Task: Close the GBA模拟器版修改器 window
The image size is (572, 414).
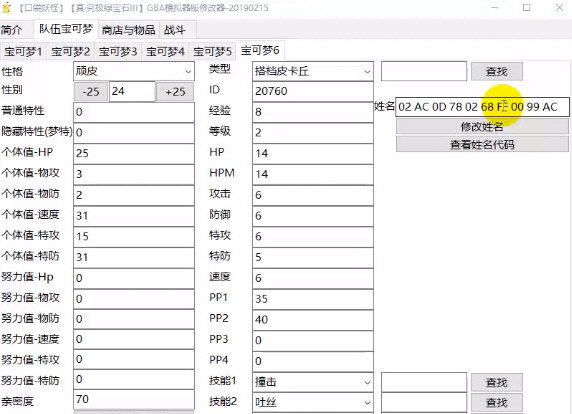Action: pyautogui.click(x=559, y=7)
